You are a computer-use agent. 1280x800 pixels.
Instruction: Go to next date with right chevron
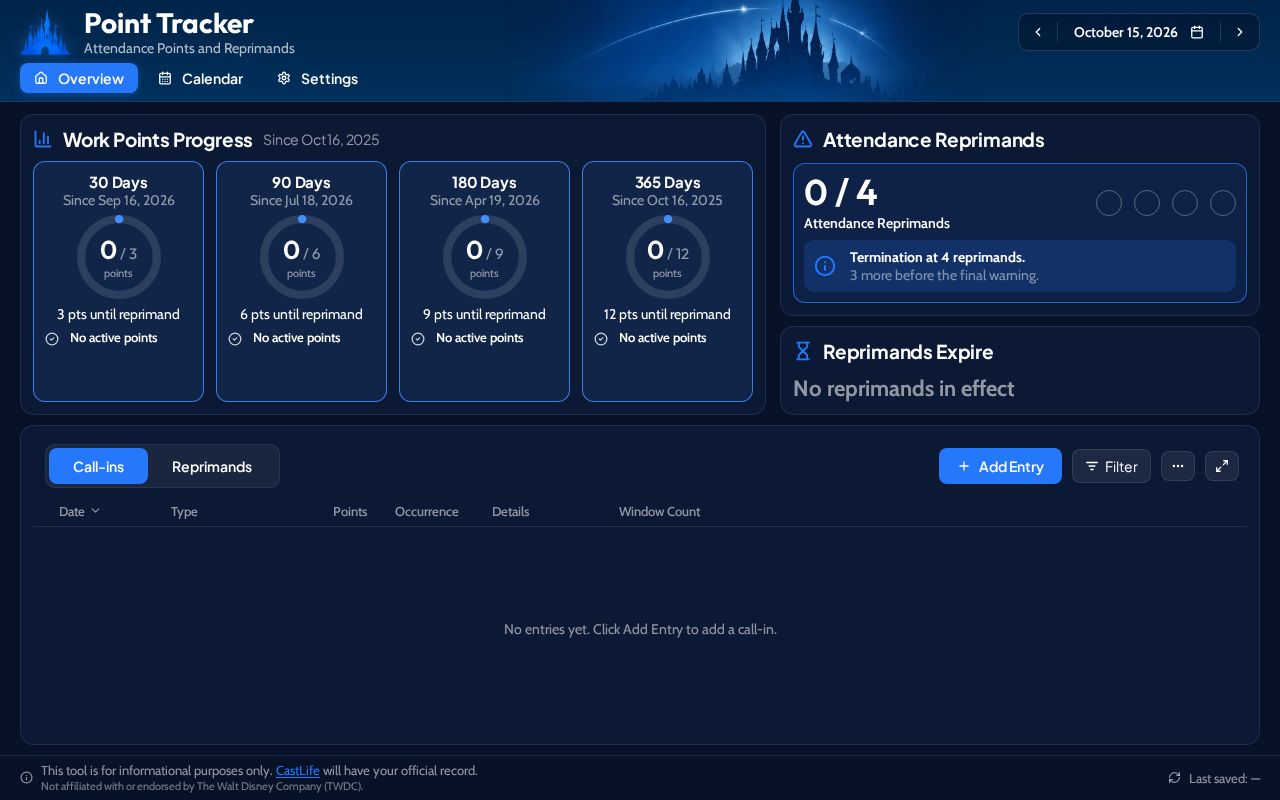tap(1240, 32)
